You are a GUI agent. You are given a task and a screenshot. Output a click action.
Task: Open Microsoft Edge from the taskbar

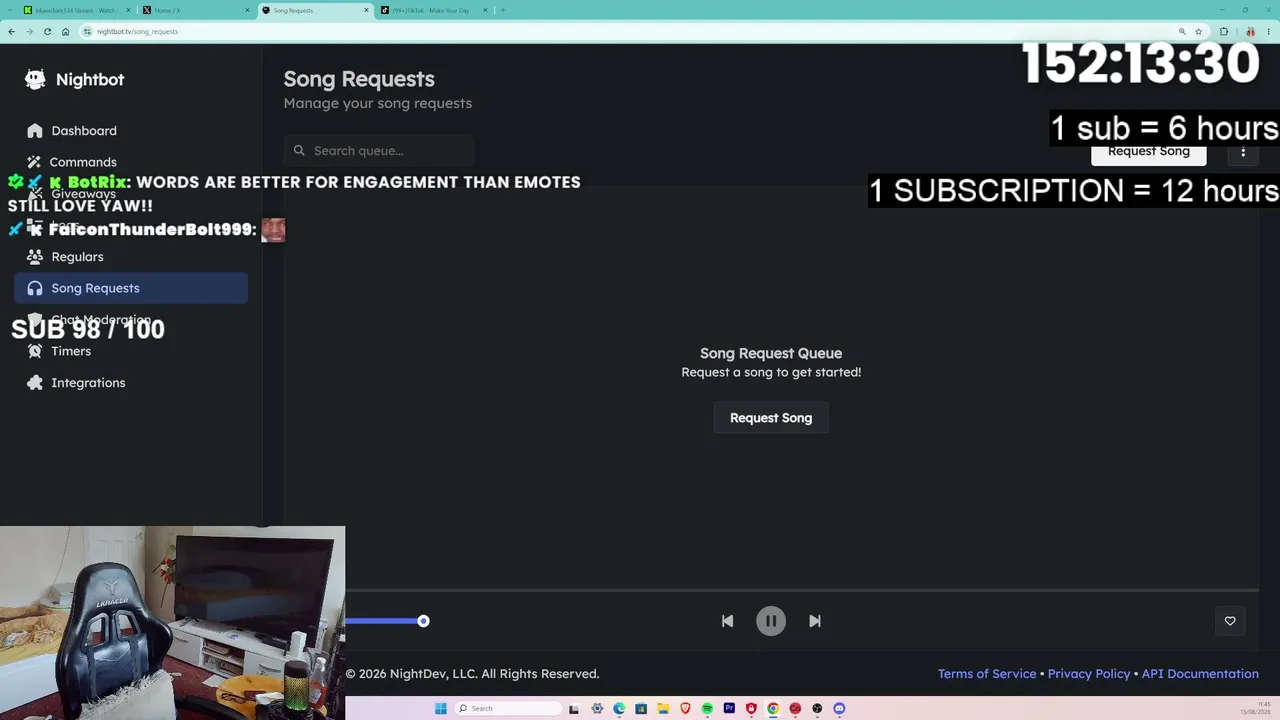619,709
